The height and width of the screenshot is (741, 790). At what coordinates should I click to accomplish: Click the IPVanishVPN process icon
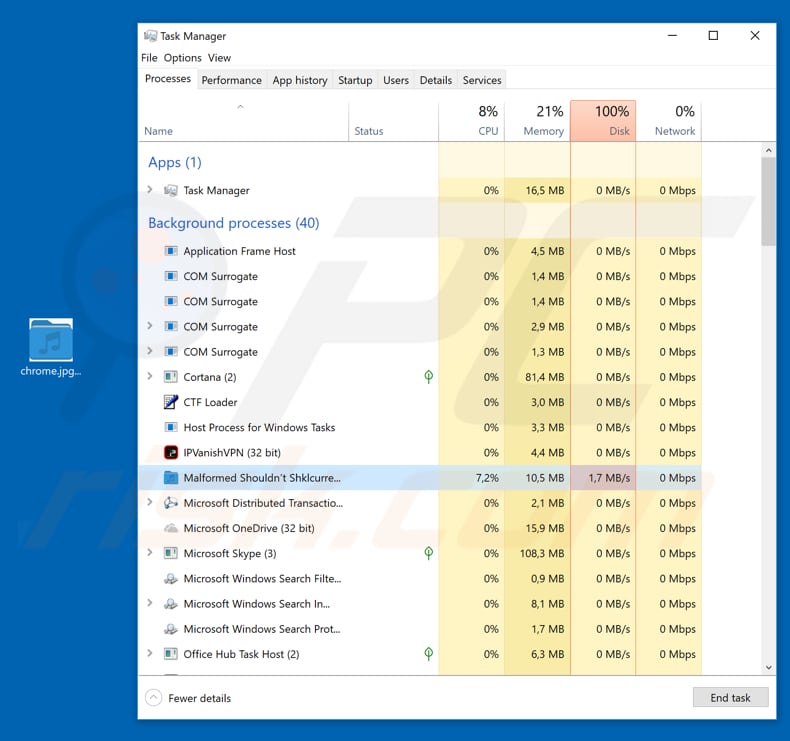coord(171,452)
